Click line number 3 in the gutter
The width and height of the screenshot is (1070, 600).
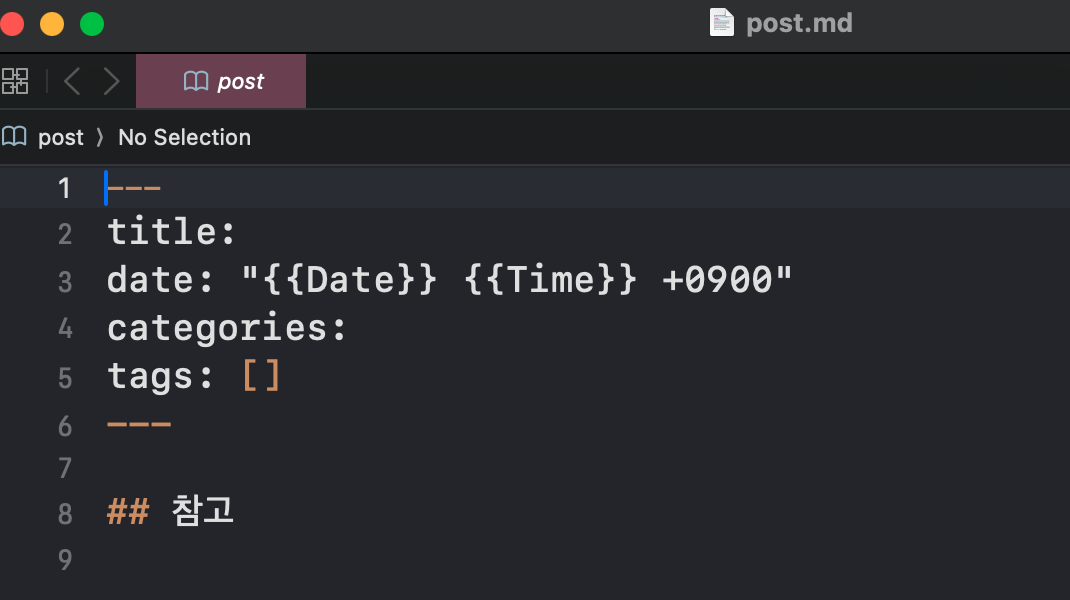(65, 282)
